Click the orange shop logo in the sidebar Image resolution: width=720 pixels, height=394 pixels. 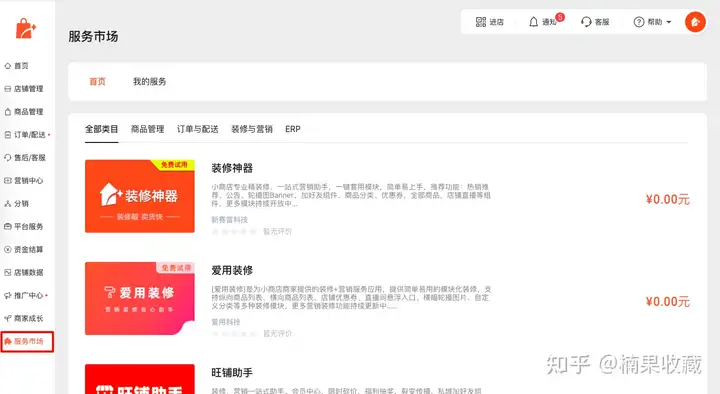pyautogui.click(x=25, y=28)
